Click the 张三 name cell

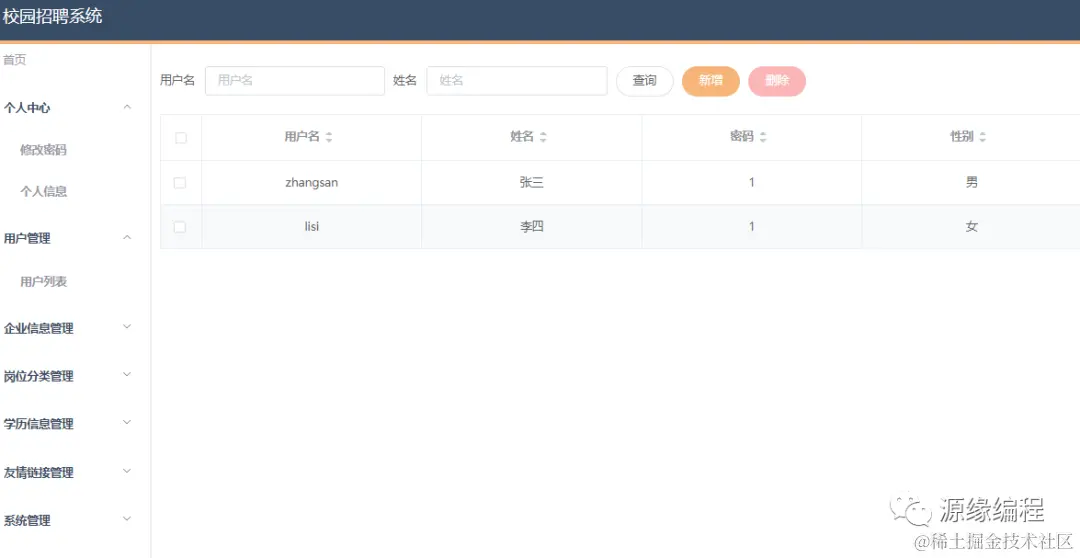pos(532,183)
